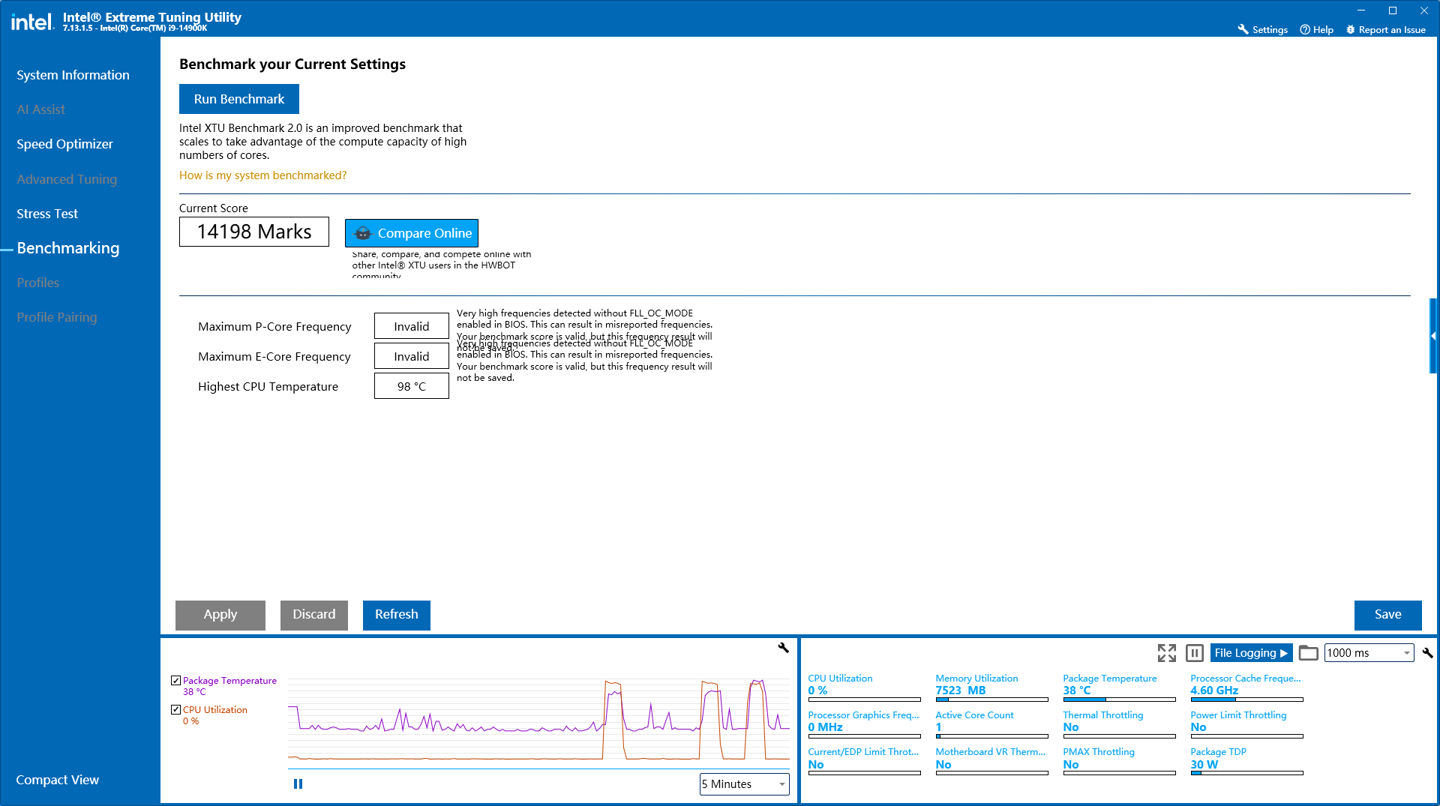
Task: Pause the graph playback
Action: coord(298,784)
